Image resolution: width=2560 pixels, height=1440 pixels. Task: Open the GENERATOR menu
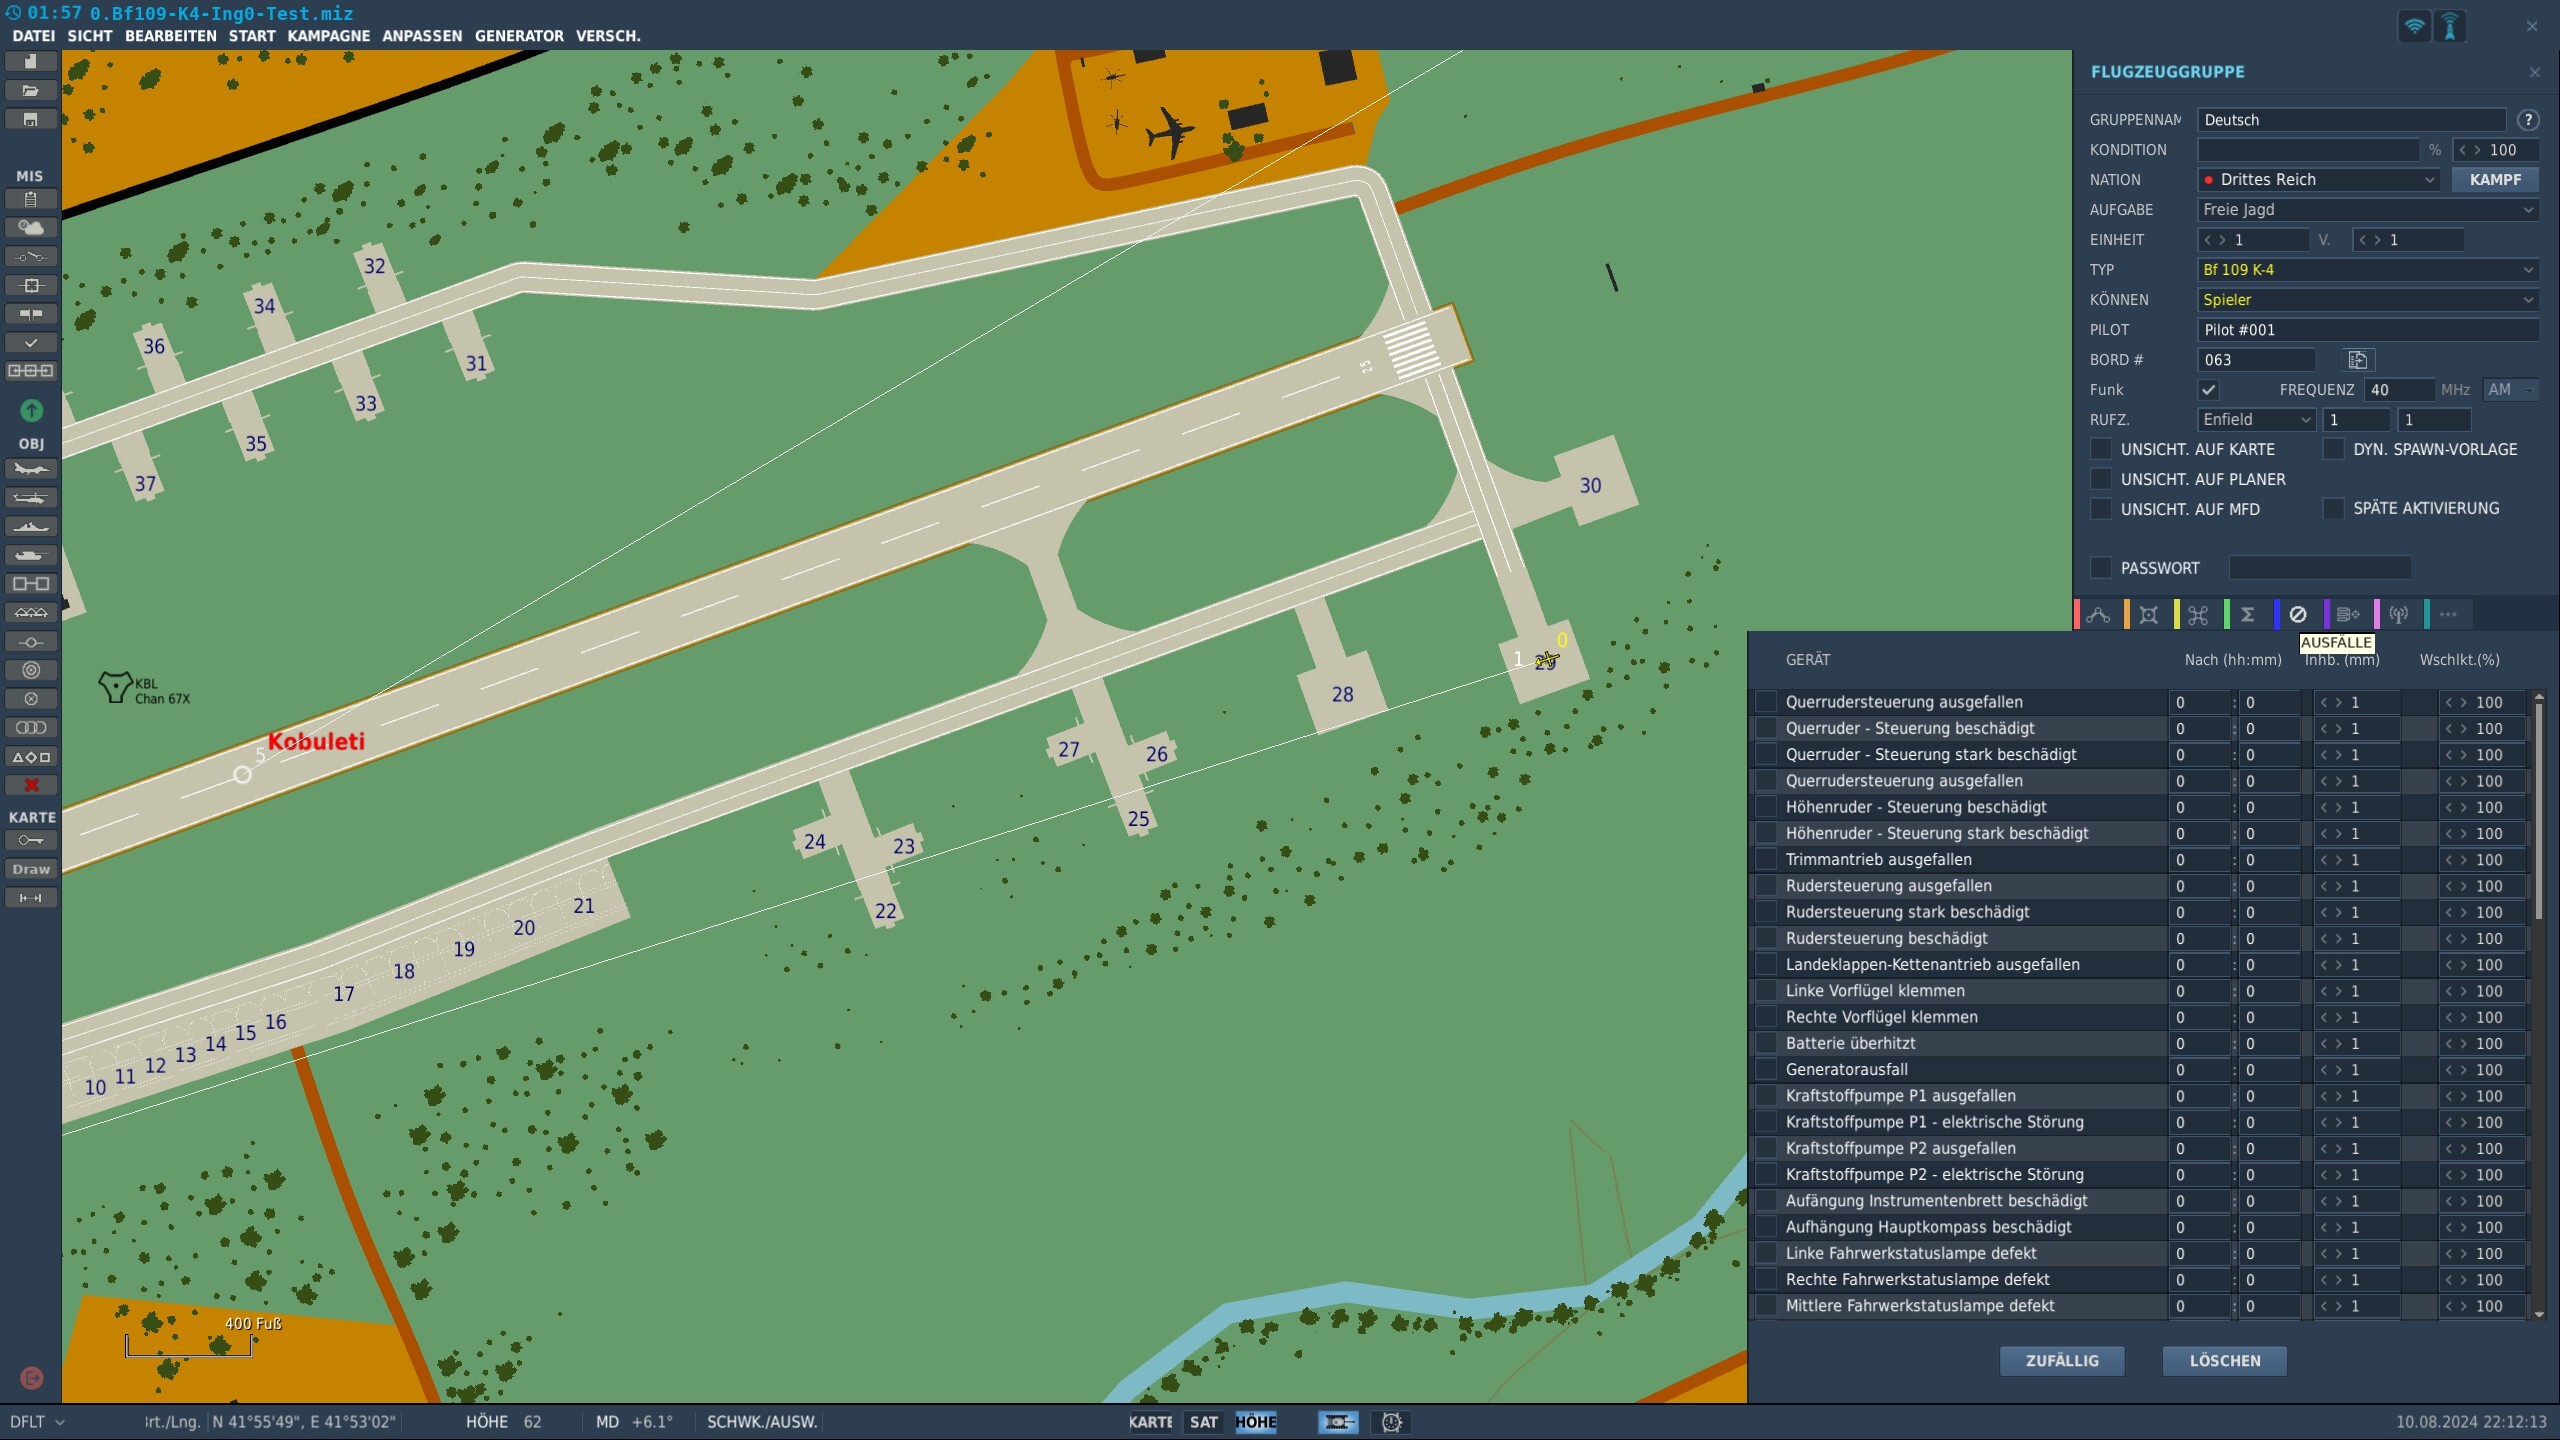pos(519,36)
